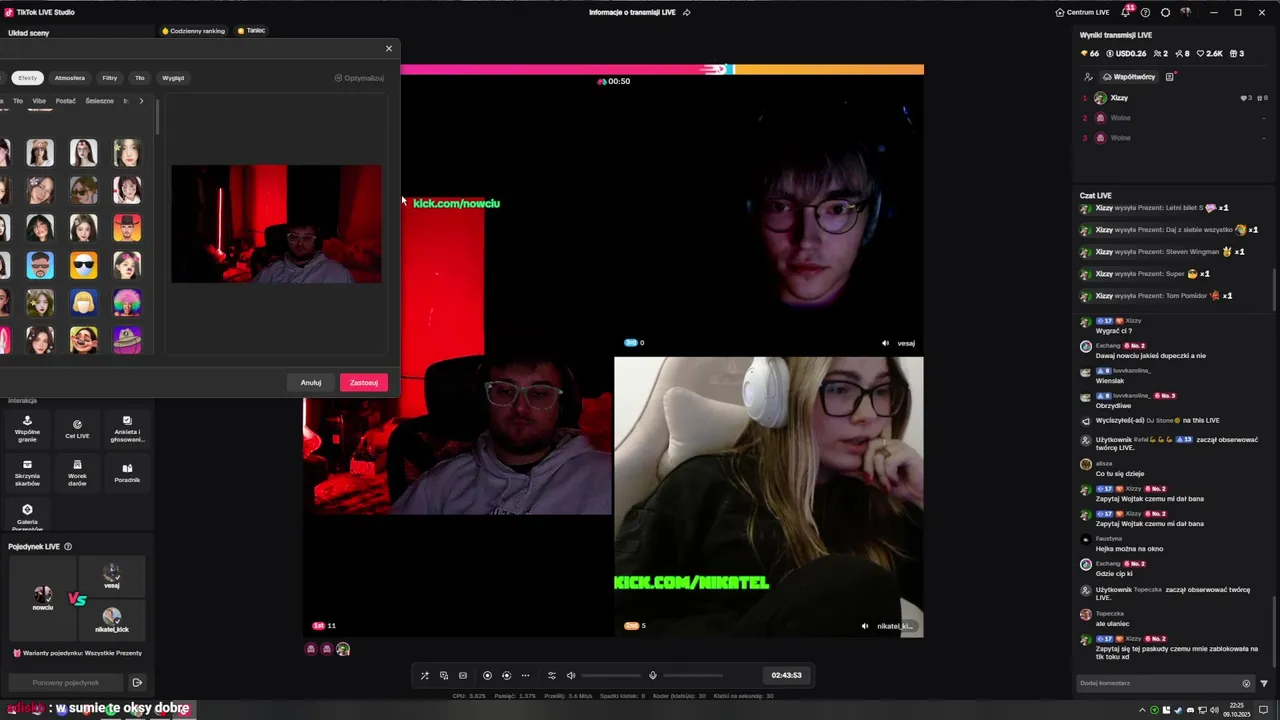Click the effect preview video
The width and height of the screenshot is (1280, 720).
[276, 224]
